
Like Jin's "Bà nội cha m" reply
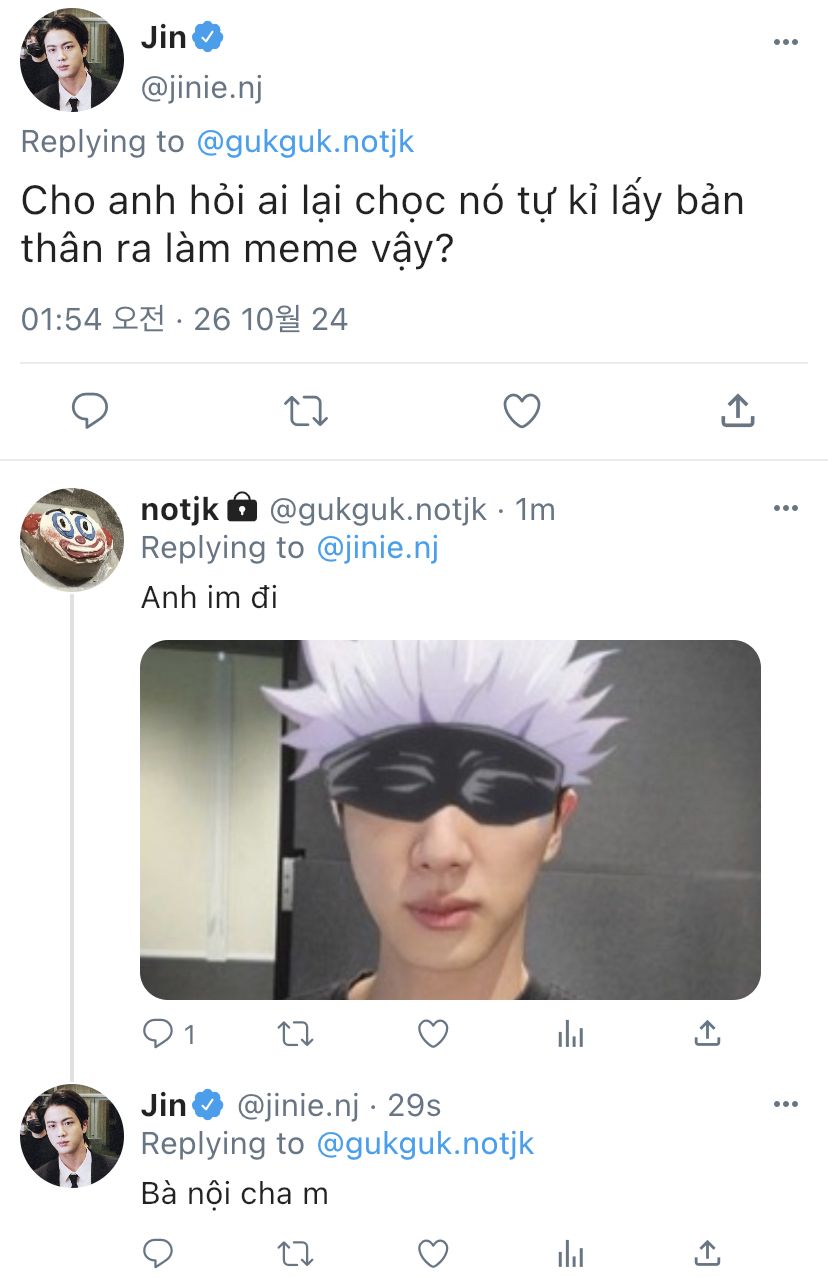pyautogui.click(x=432, y=1253)
